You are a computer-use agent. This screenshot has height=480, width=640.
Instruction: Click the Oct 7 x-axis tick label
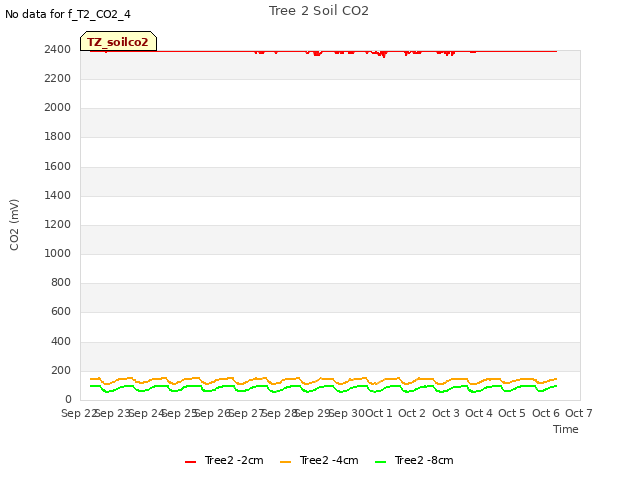tap(579, 413)
